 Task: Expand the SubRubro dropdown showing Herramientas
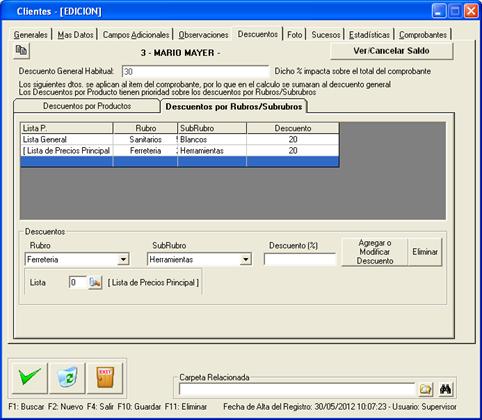pyautogui.click(x=246, y=259)
